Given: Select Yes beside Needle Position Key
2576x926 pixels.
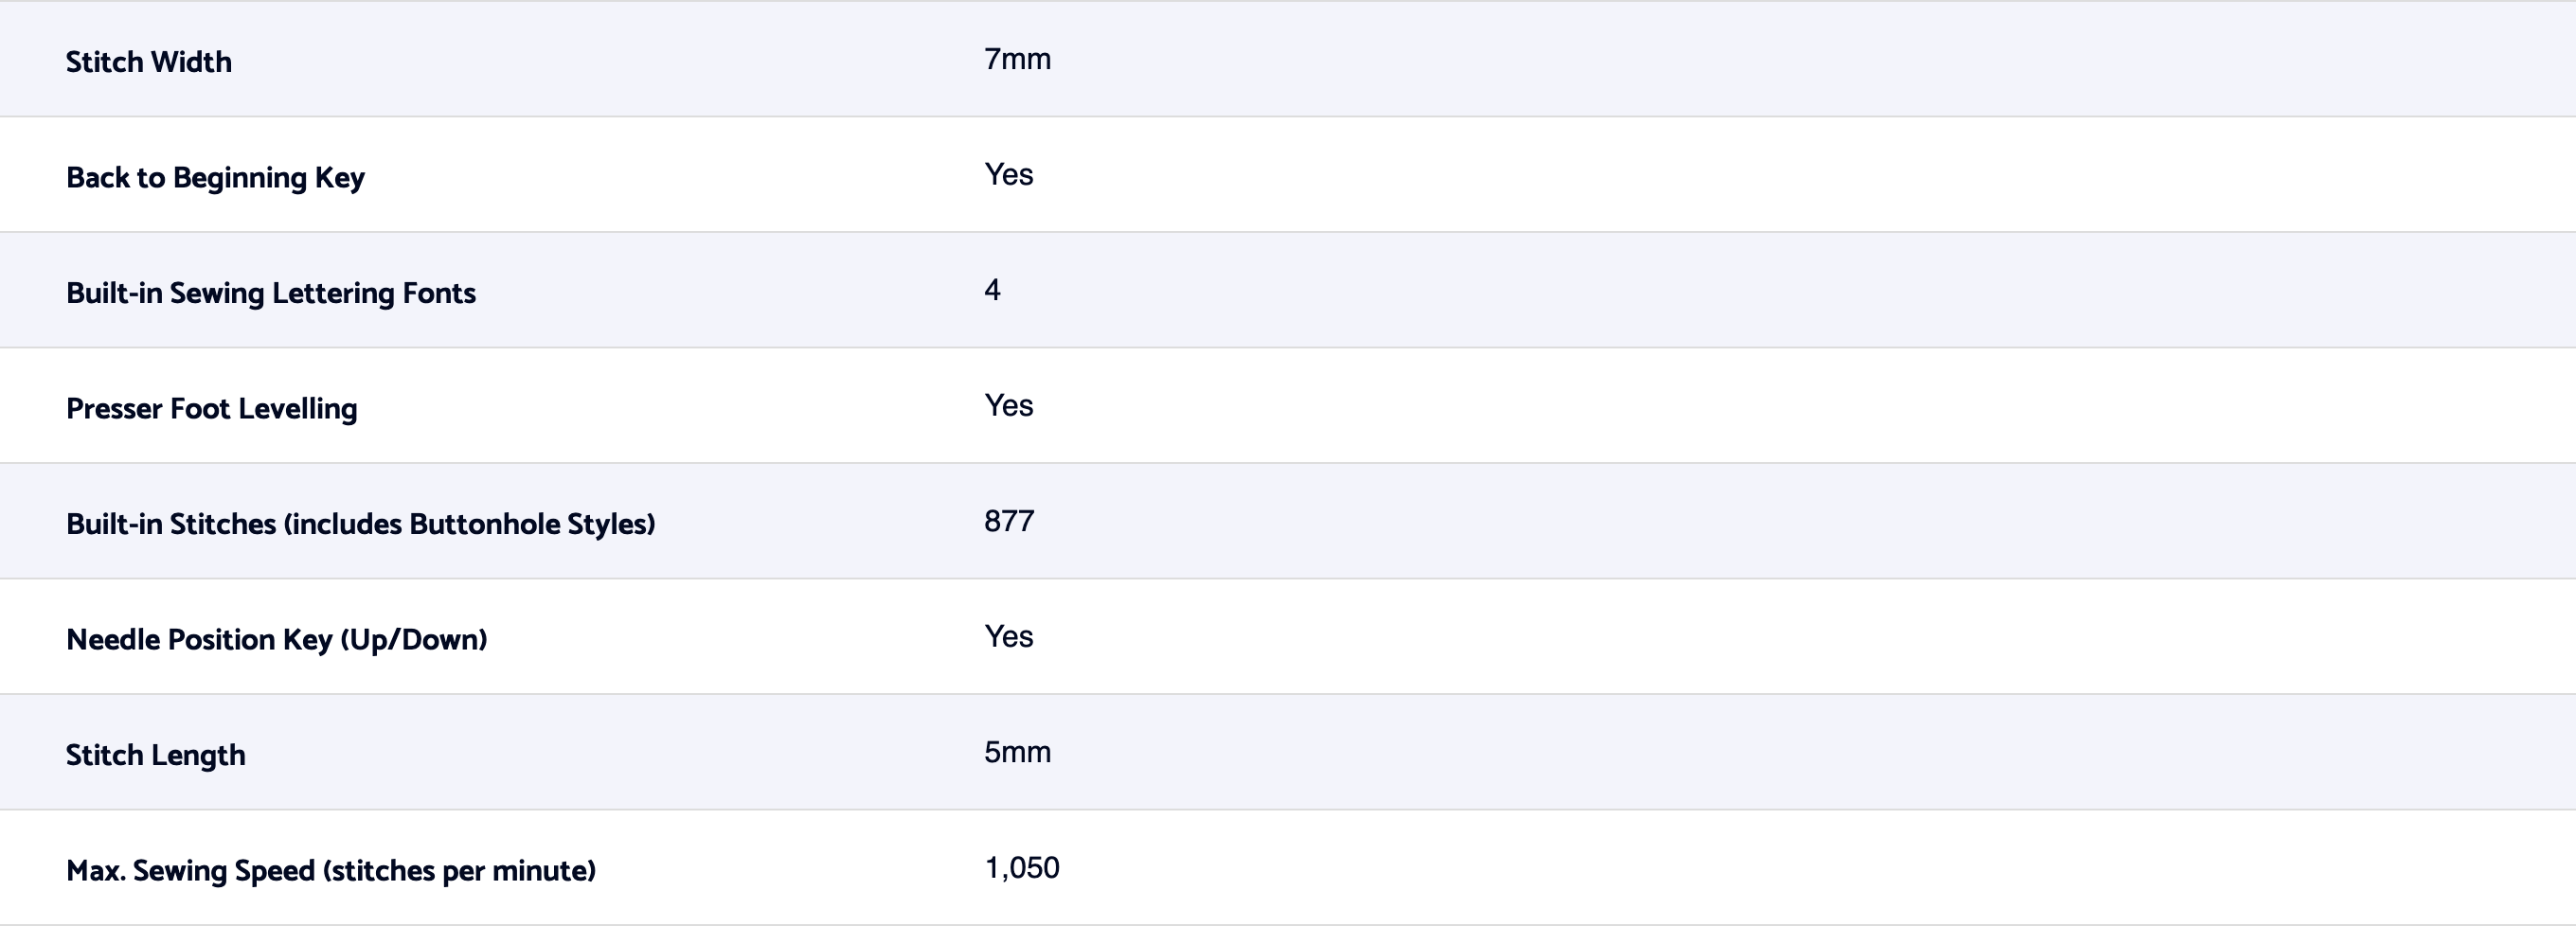Looking at the screenshot, I should (x=1008, y=636).
